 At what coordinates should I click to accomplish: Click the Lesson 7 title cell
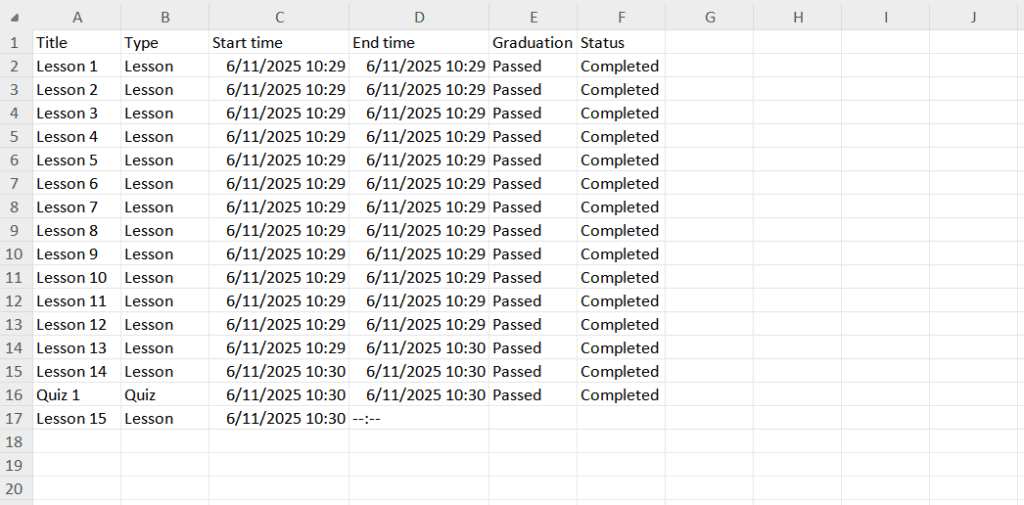tap(77, 207)
